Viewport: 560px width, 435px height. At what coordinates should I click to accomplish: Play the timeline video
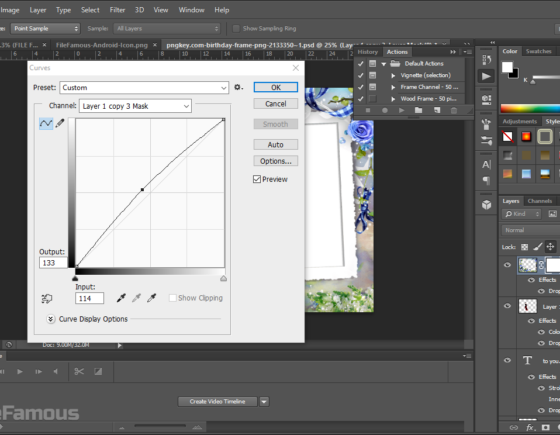[x=20, y=371]
